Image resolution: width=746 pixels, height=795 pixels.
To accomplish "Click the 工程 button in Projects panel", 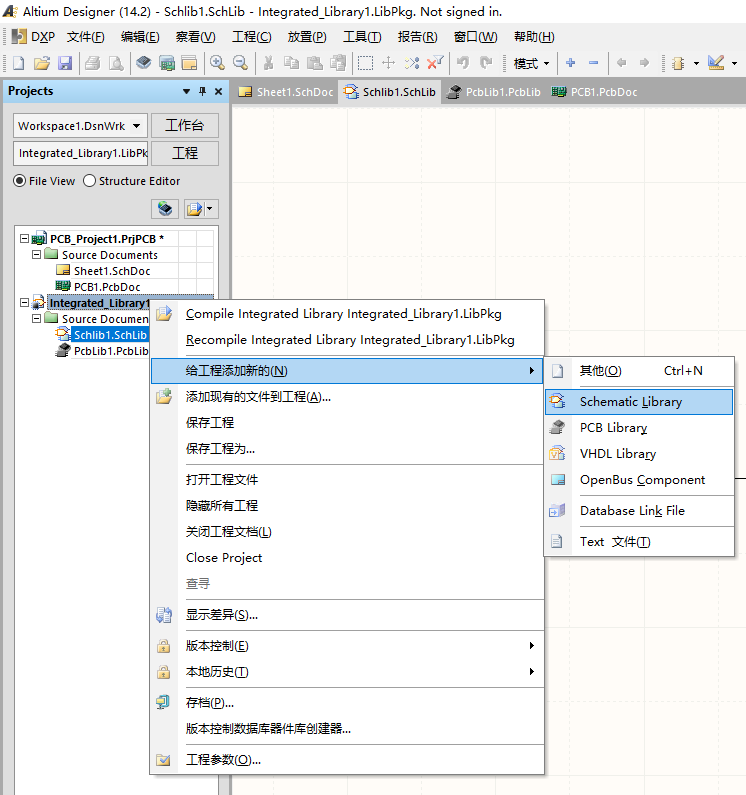I will pyautogui.click(x=185, y=153).
